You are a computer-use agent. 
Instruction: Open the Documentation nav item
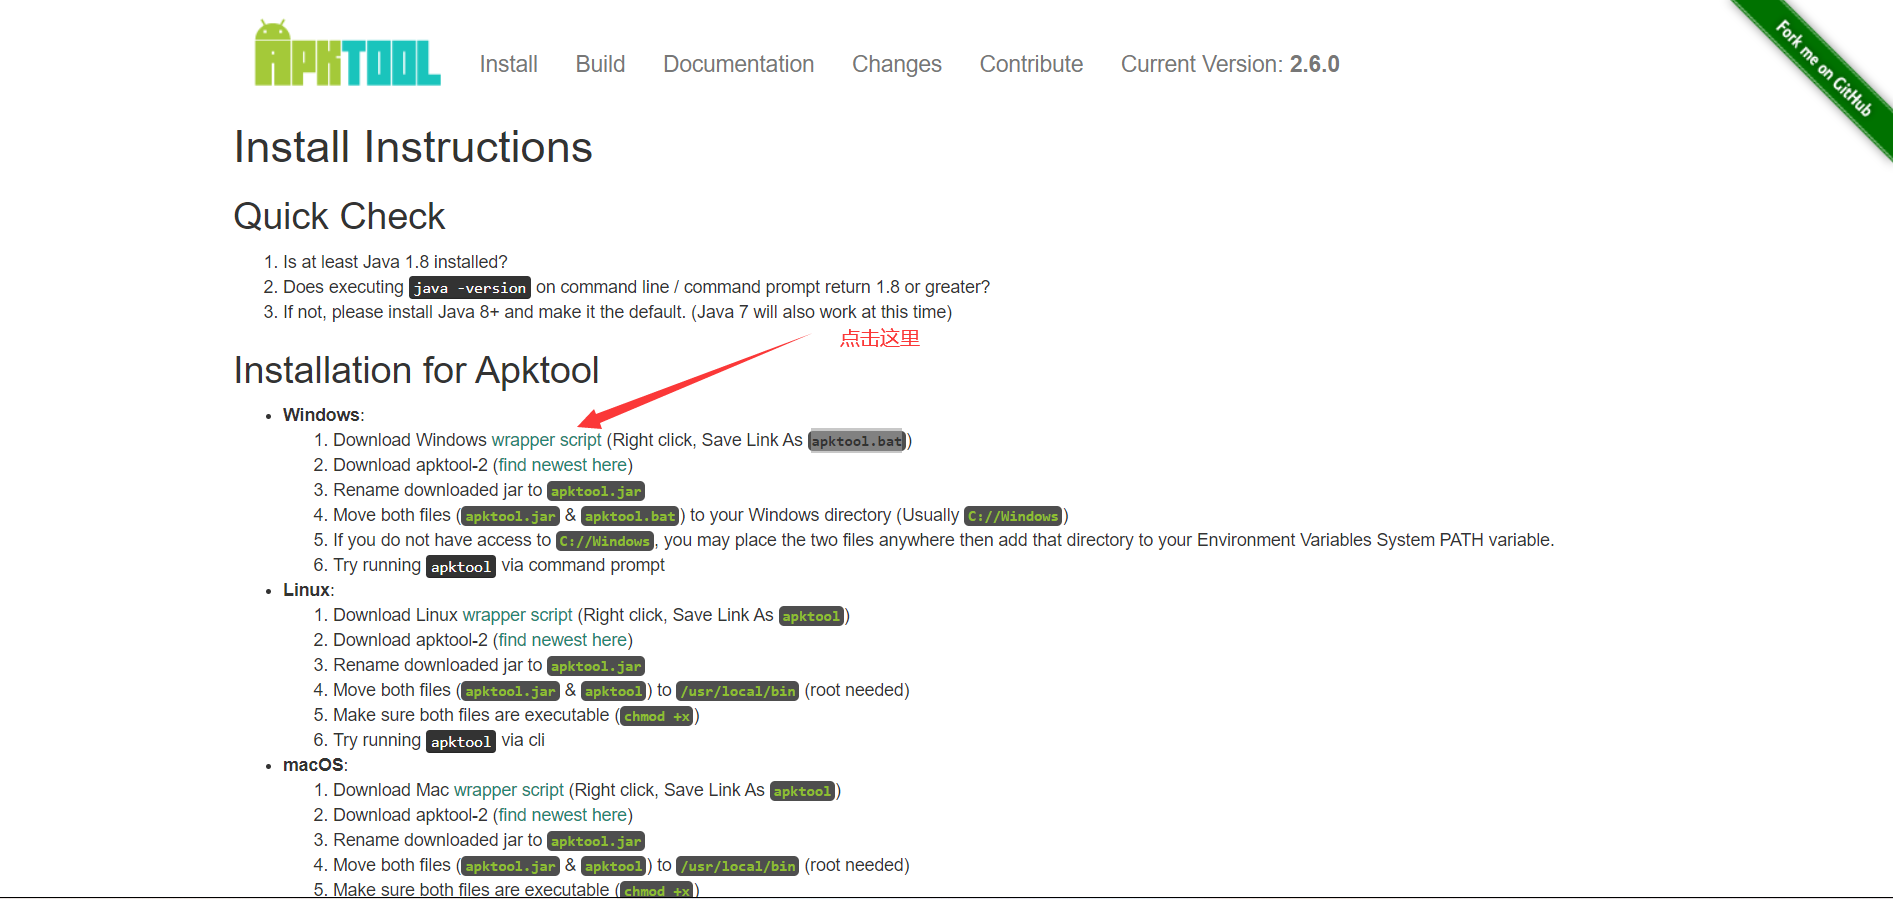(x=738, y=64)
